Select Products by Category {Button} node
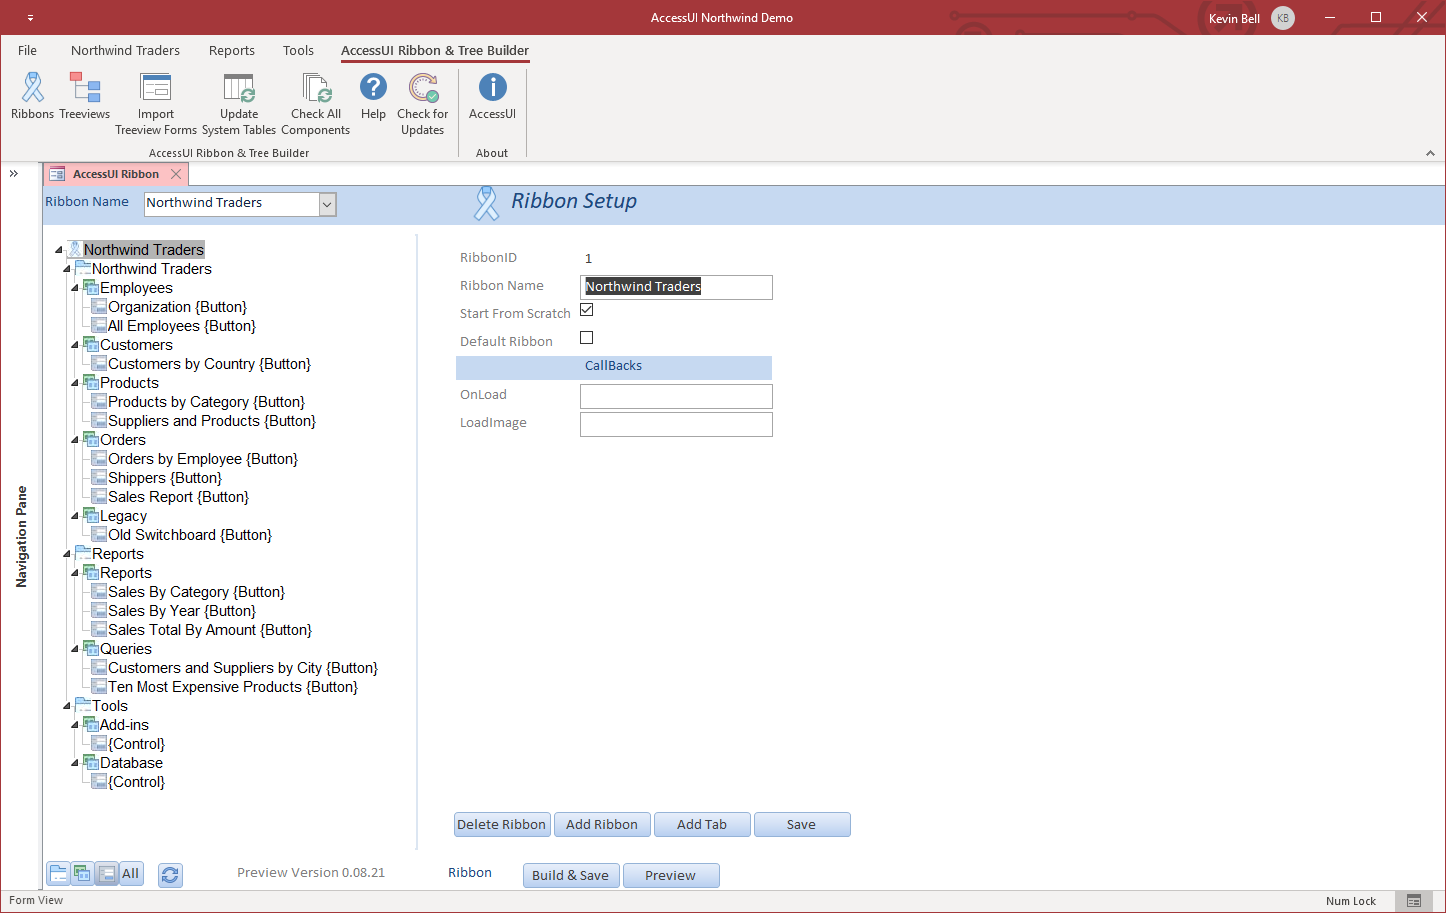 [x=207, y=402]
